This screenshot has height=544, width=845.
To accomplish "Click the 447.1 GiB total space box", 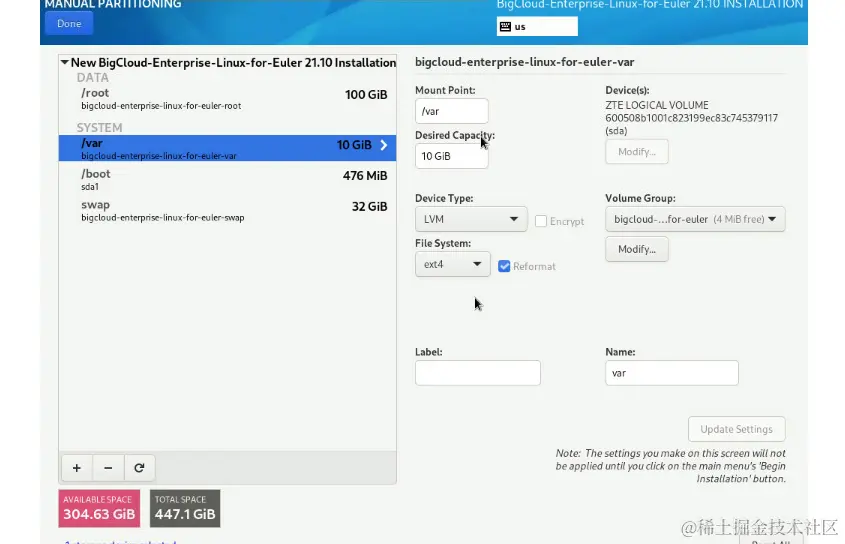I will coord(185,508).
